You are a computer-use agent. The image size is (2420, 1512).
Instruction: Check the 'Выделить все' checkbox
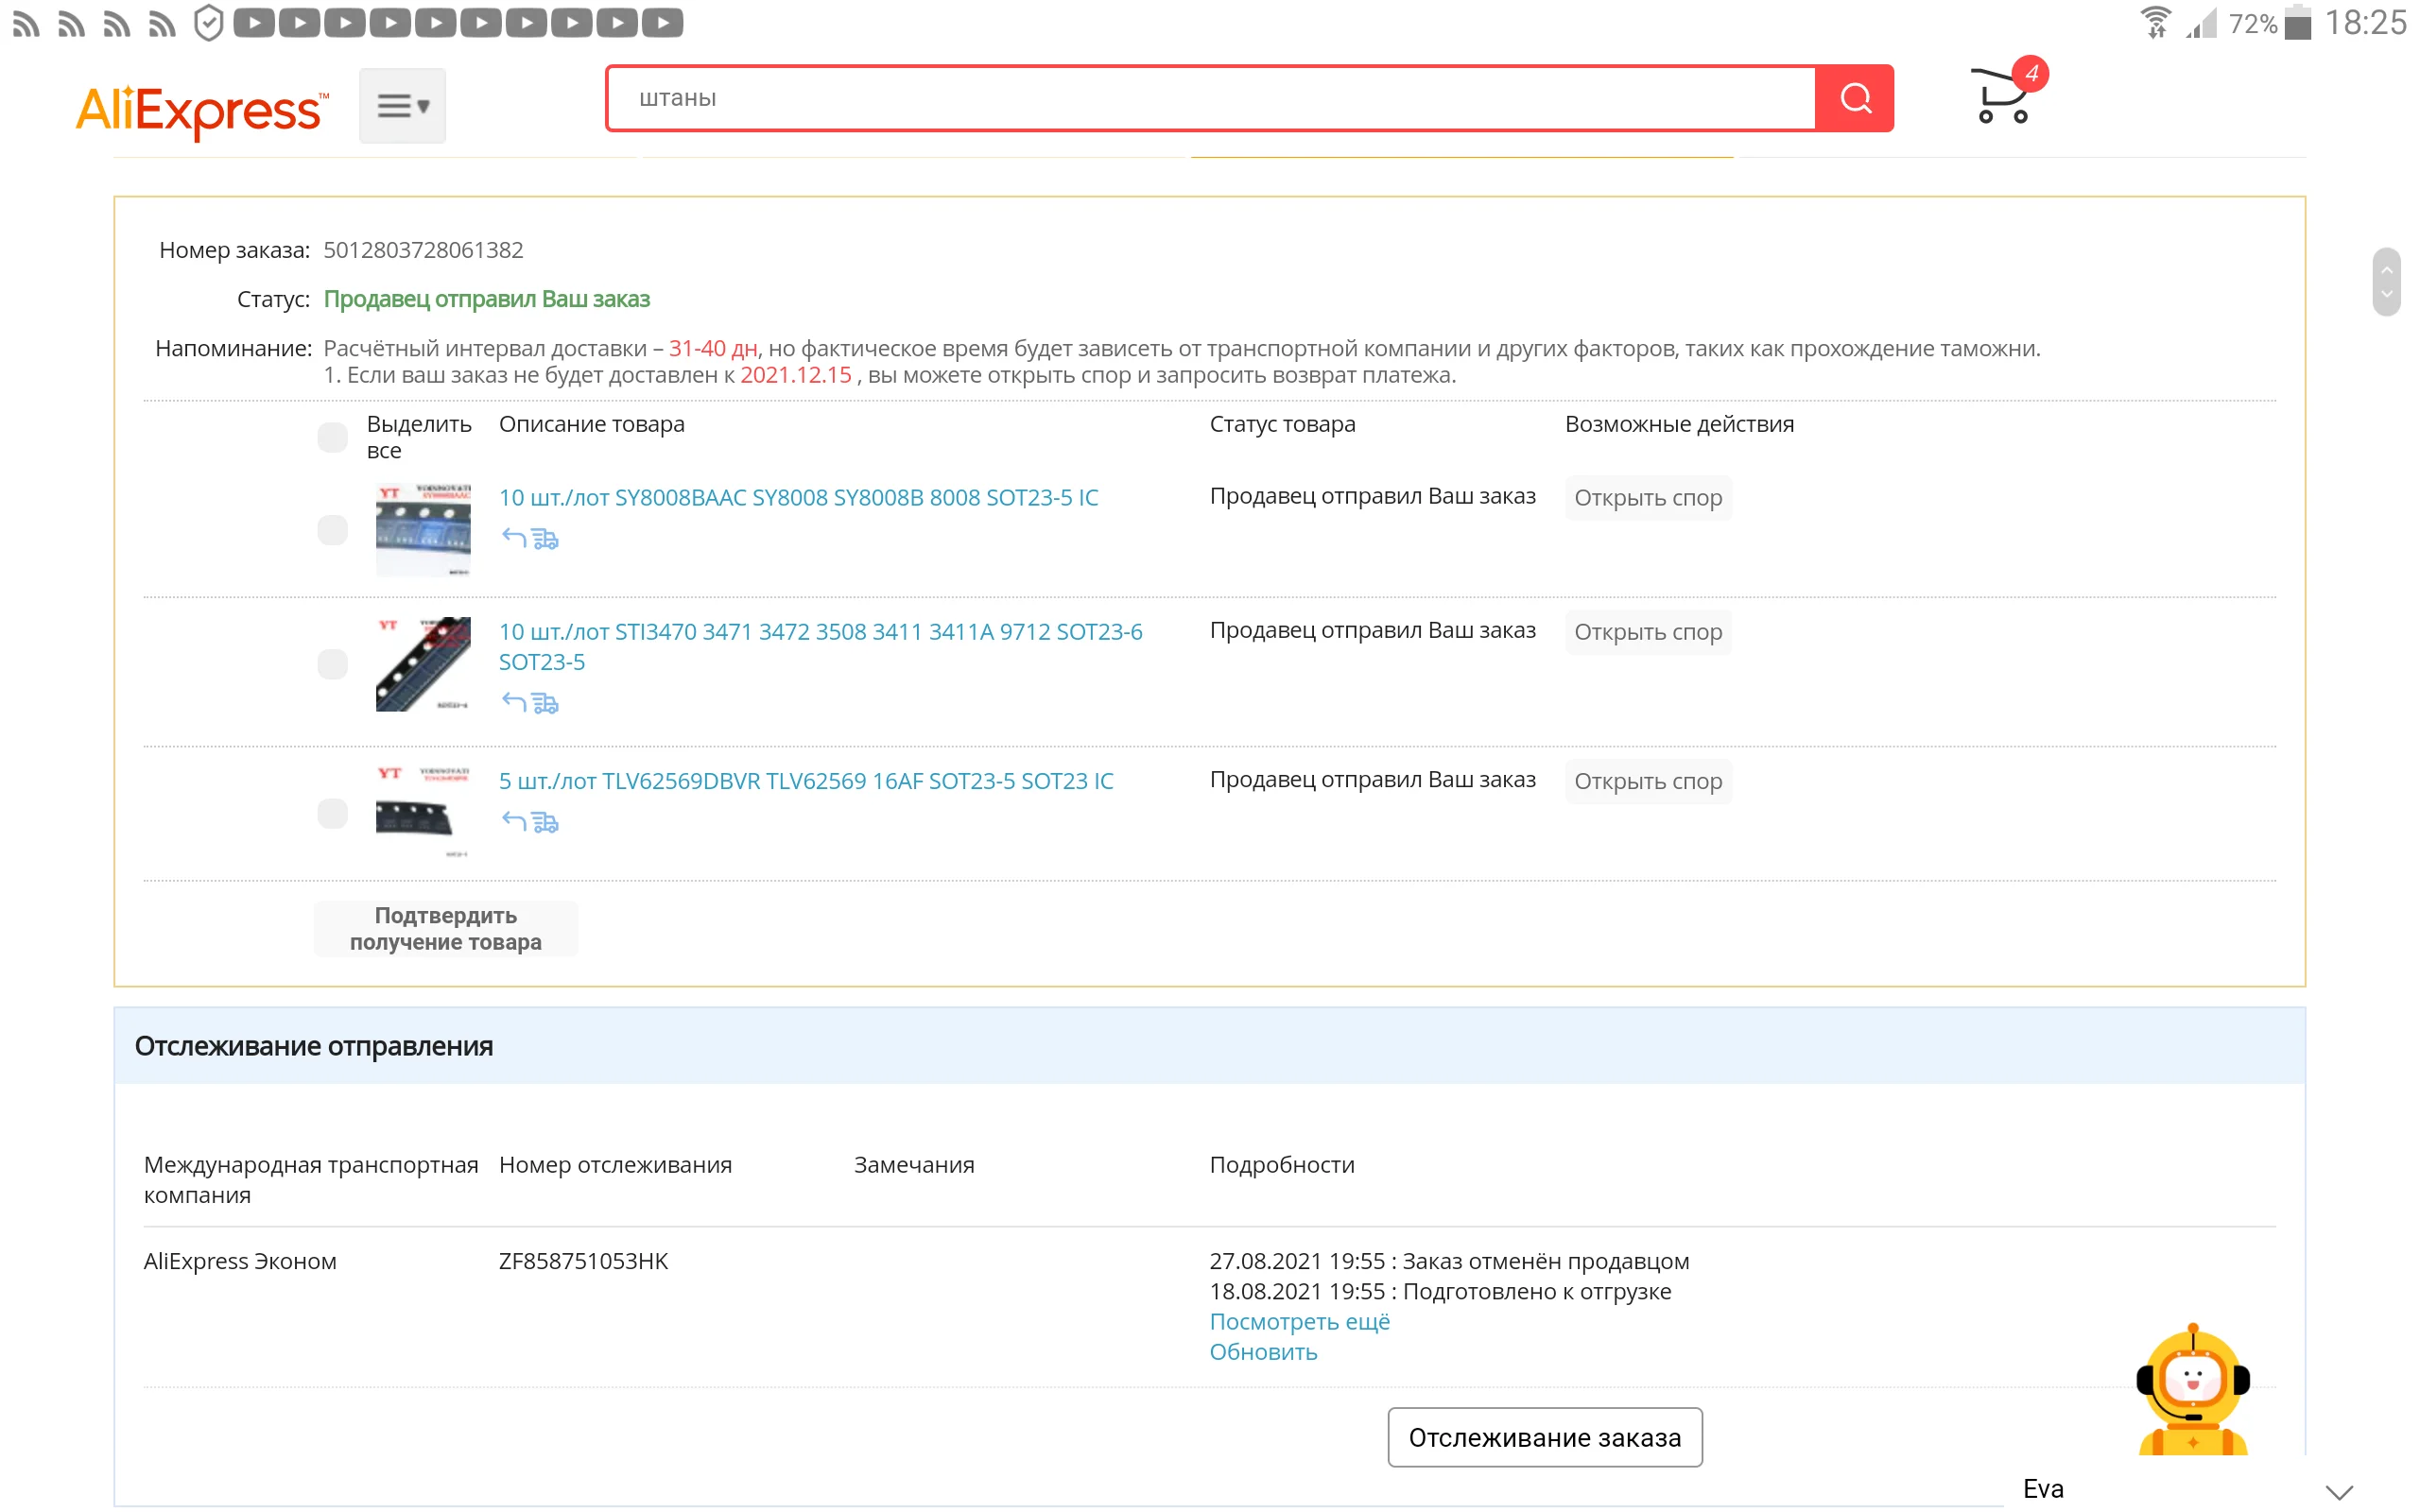click(x=332, y=437)
